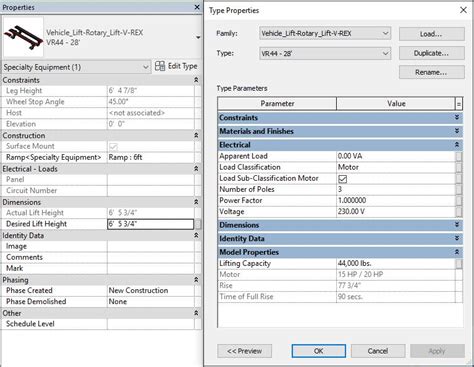Collapse the Electrical - Loads section

click(196, 169)
